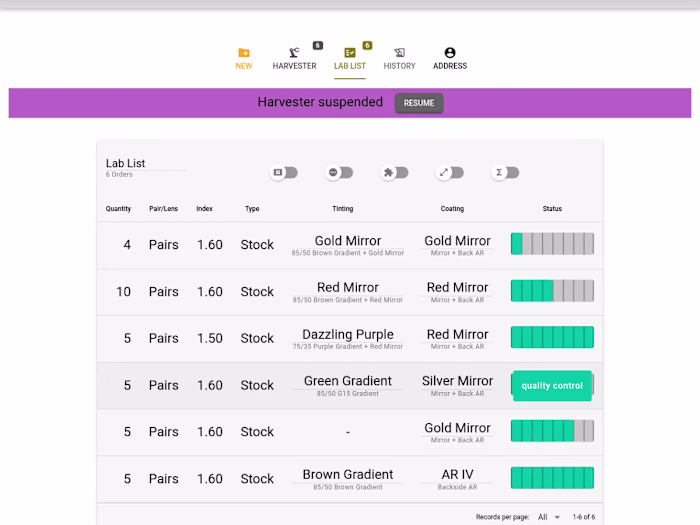The image size is (700, 525).
Task: Click the new order folder icon
Action: click(244, 53)
